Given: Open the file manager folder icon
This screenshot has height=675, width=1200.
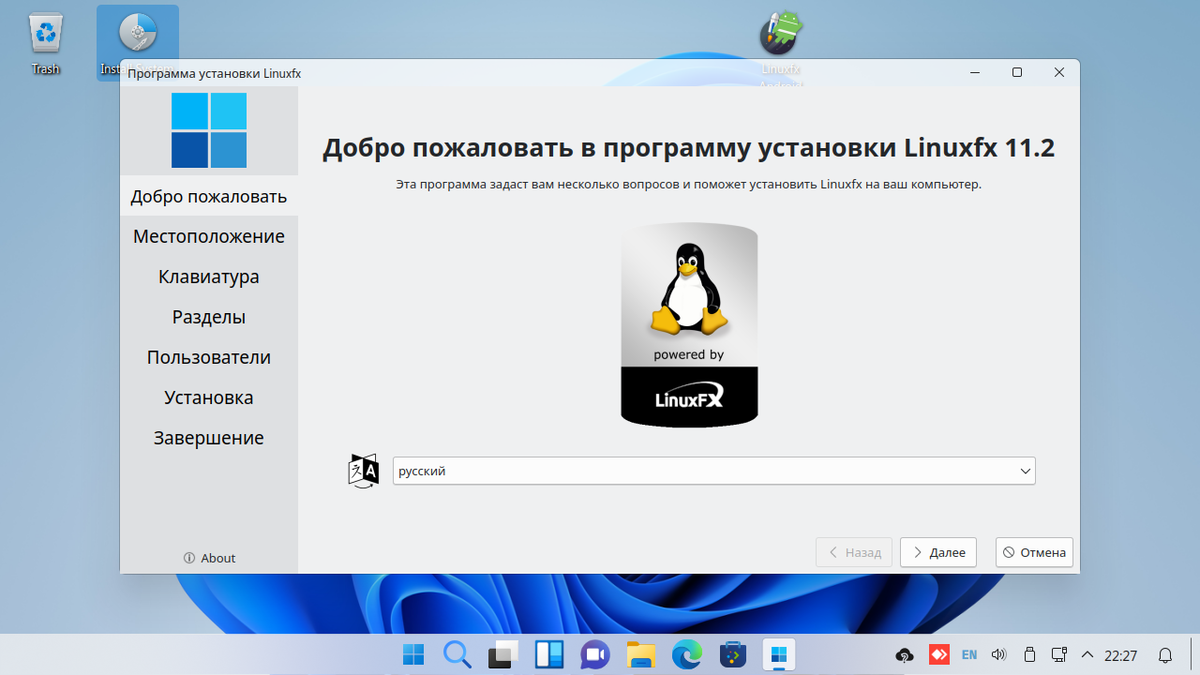Looking at the screenshot, I should tap(641, 656).
